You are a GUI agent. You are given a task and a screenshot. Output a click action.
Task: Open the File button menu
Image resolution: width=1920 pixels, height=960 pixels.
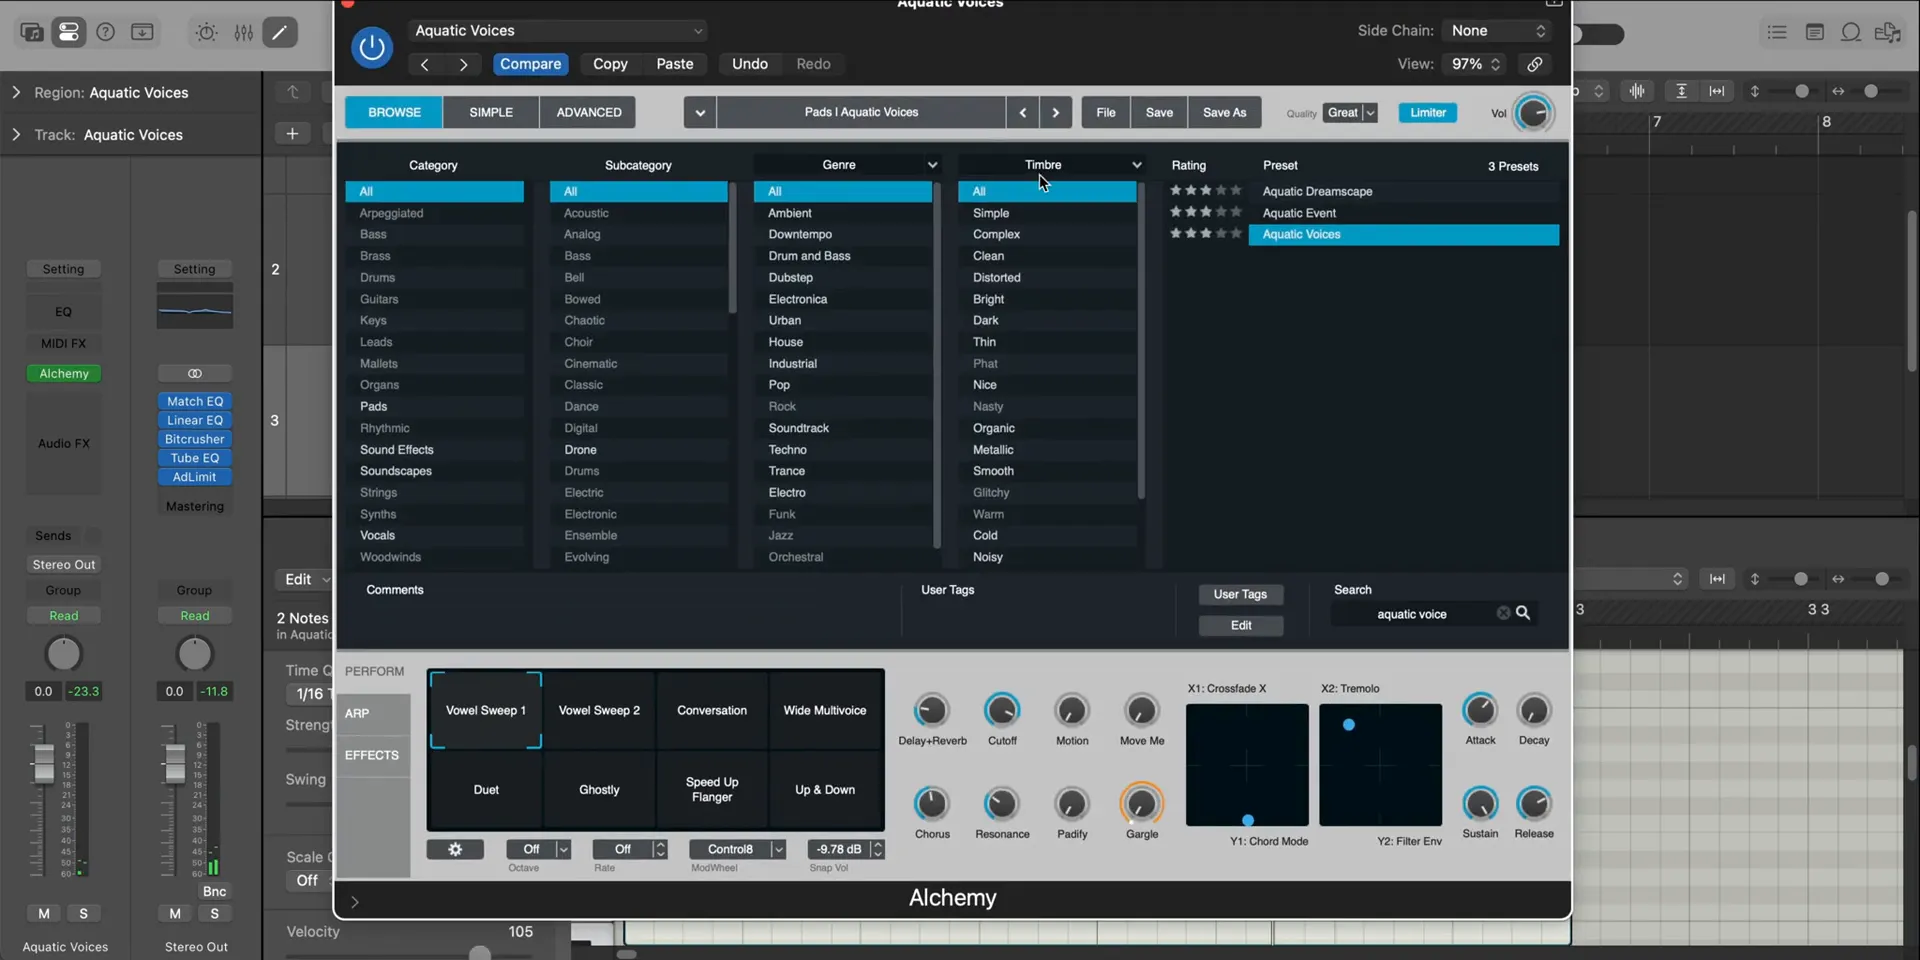pyautogui.click(x=1106, y=112)
